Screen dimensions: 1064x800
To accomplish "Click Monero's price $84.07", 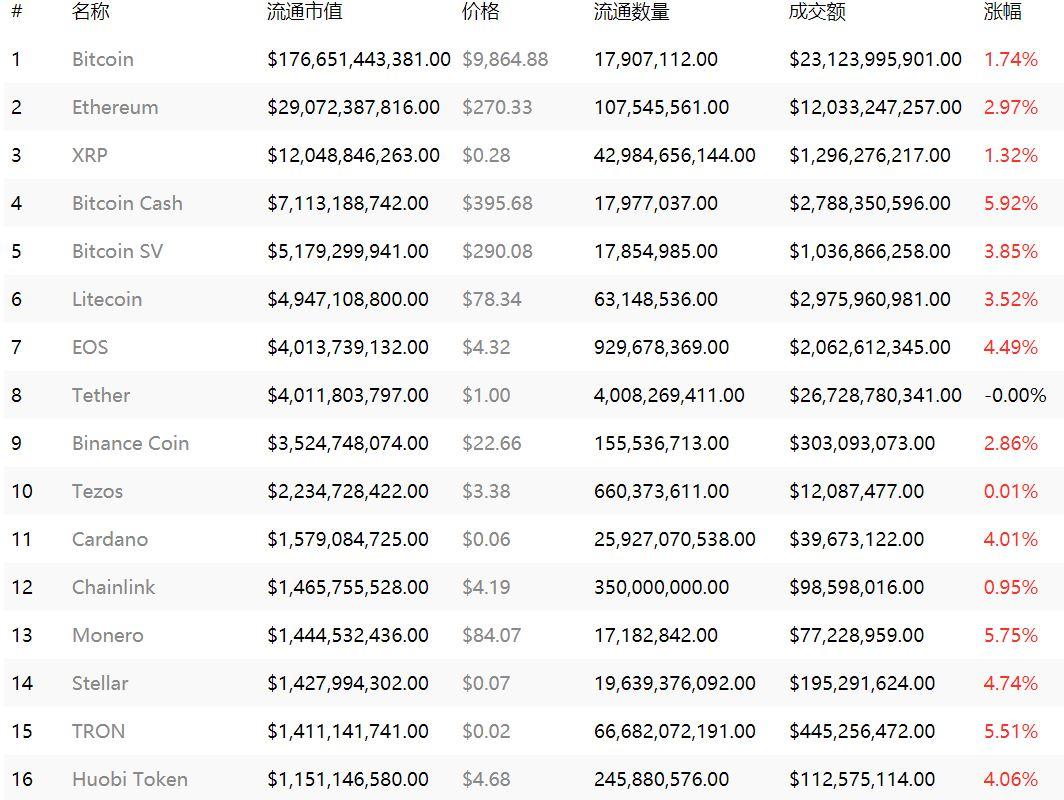I will click(491, 635).
